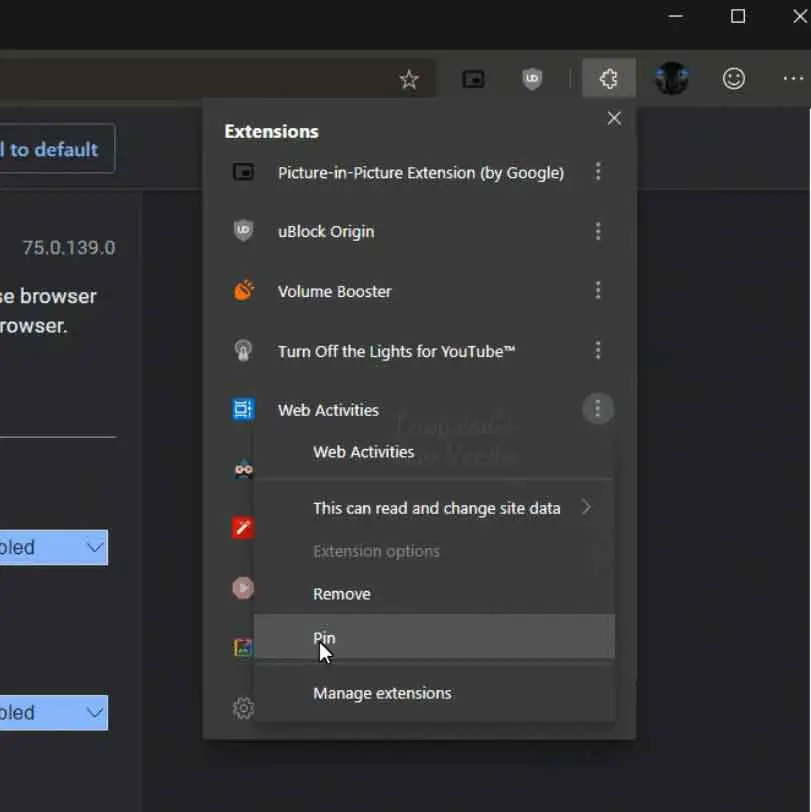Close the Extensions panel with X
Screen dimensions: 811x812
coord(614,119)
